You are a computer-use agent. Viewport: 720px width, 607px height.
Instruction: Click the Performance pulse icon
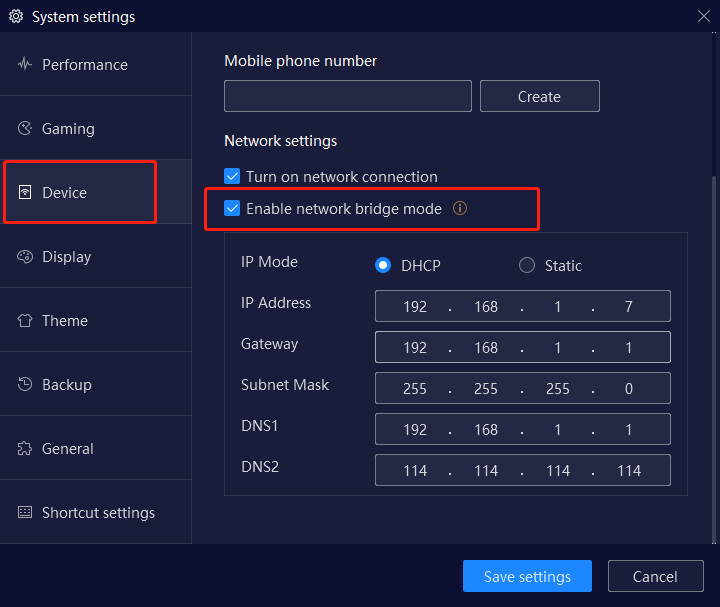click(x=25, y=64)
